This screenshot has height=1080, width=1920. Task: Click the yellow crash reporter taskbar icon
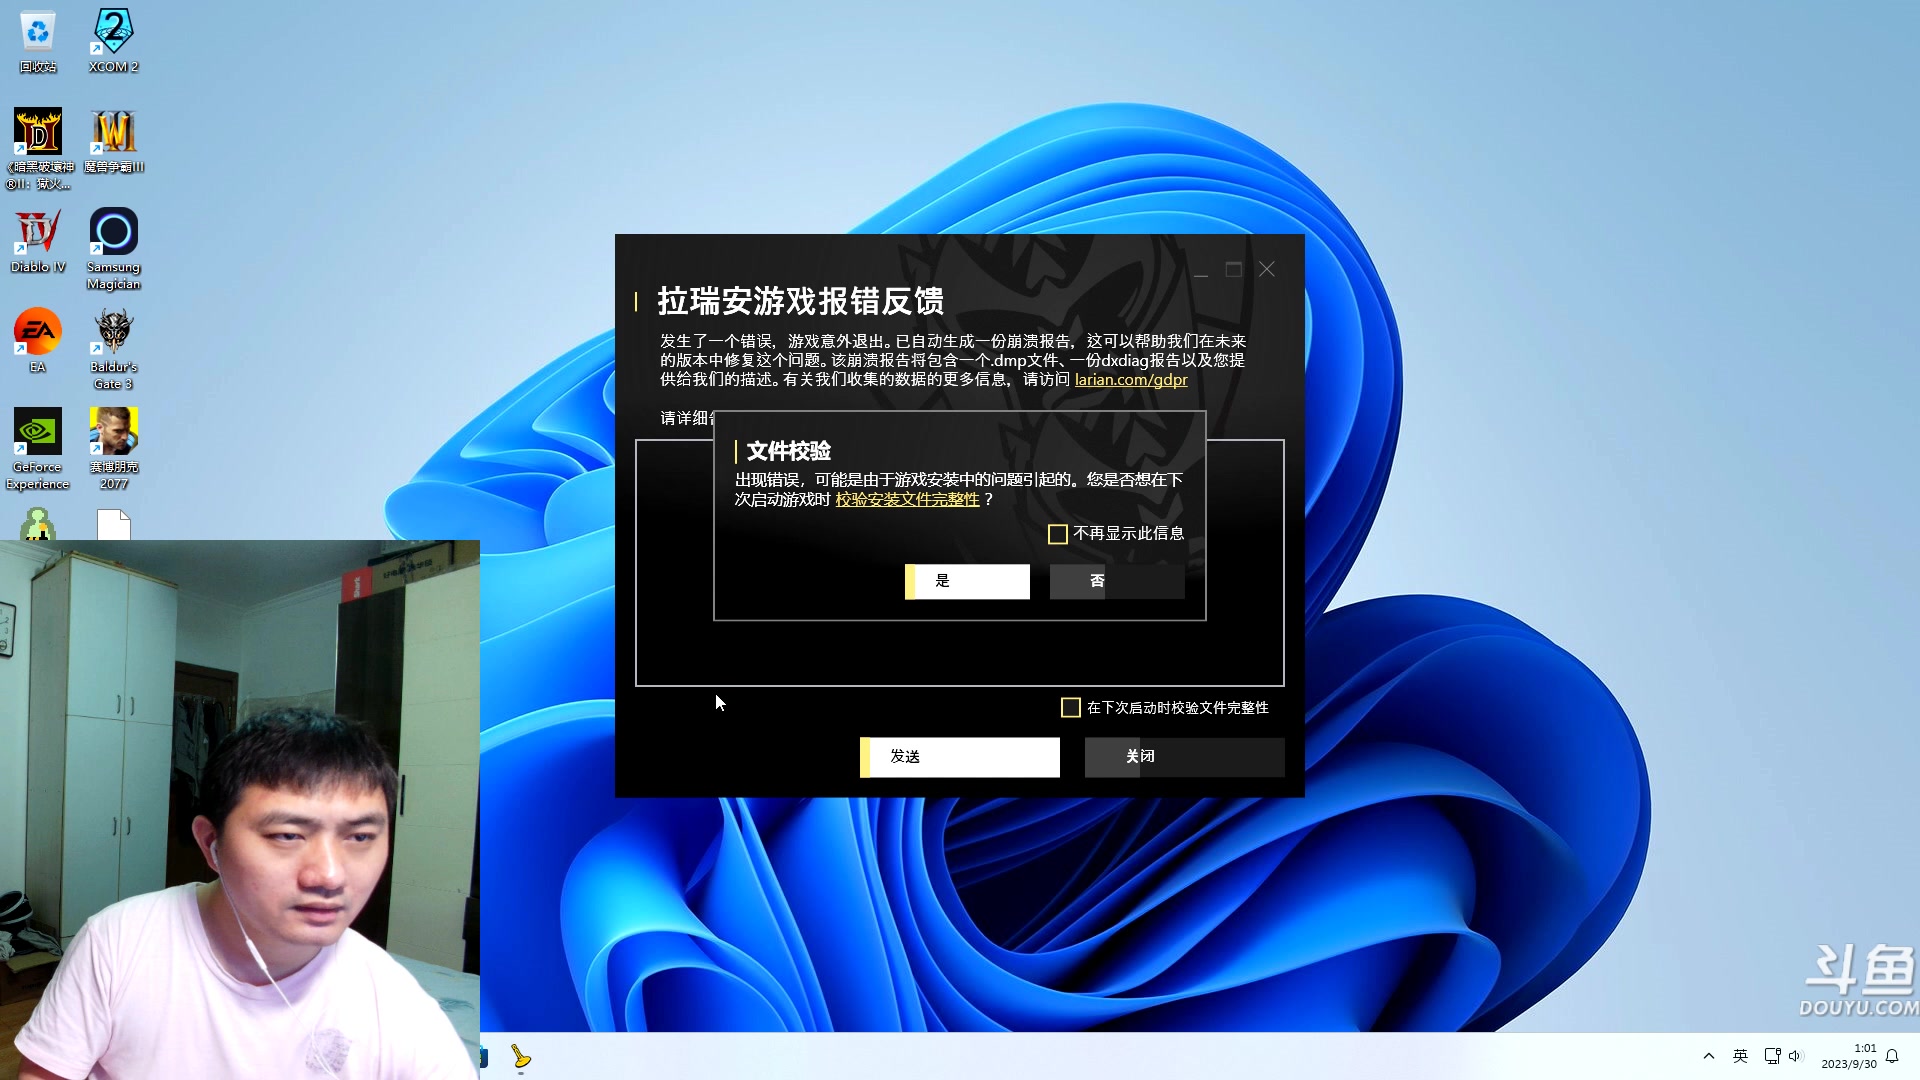(x=521, y=1057)
